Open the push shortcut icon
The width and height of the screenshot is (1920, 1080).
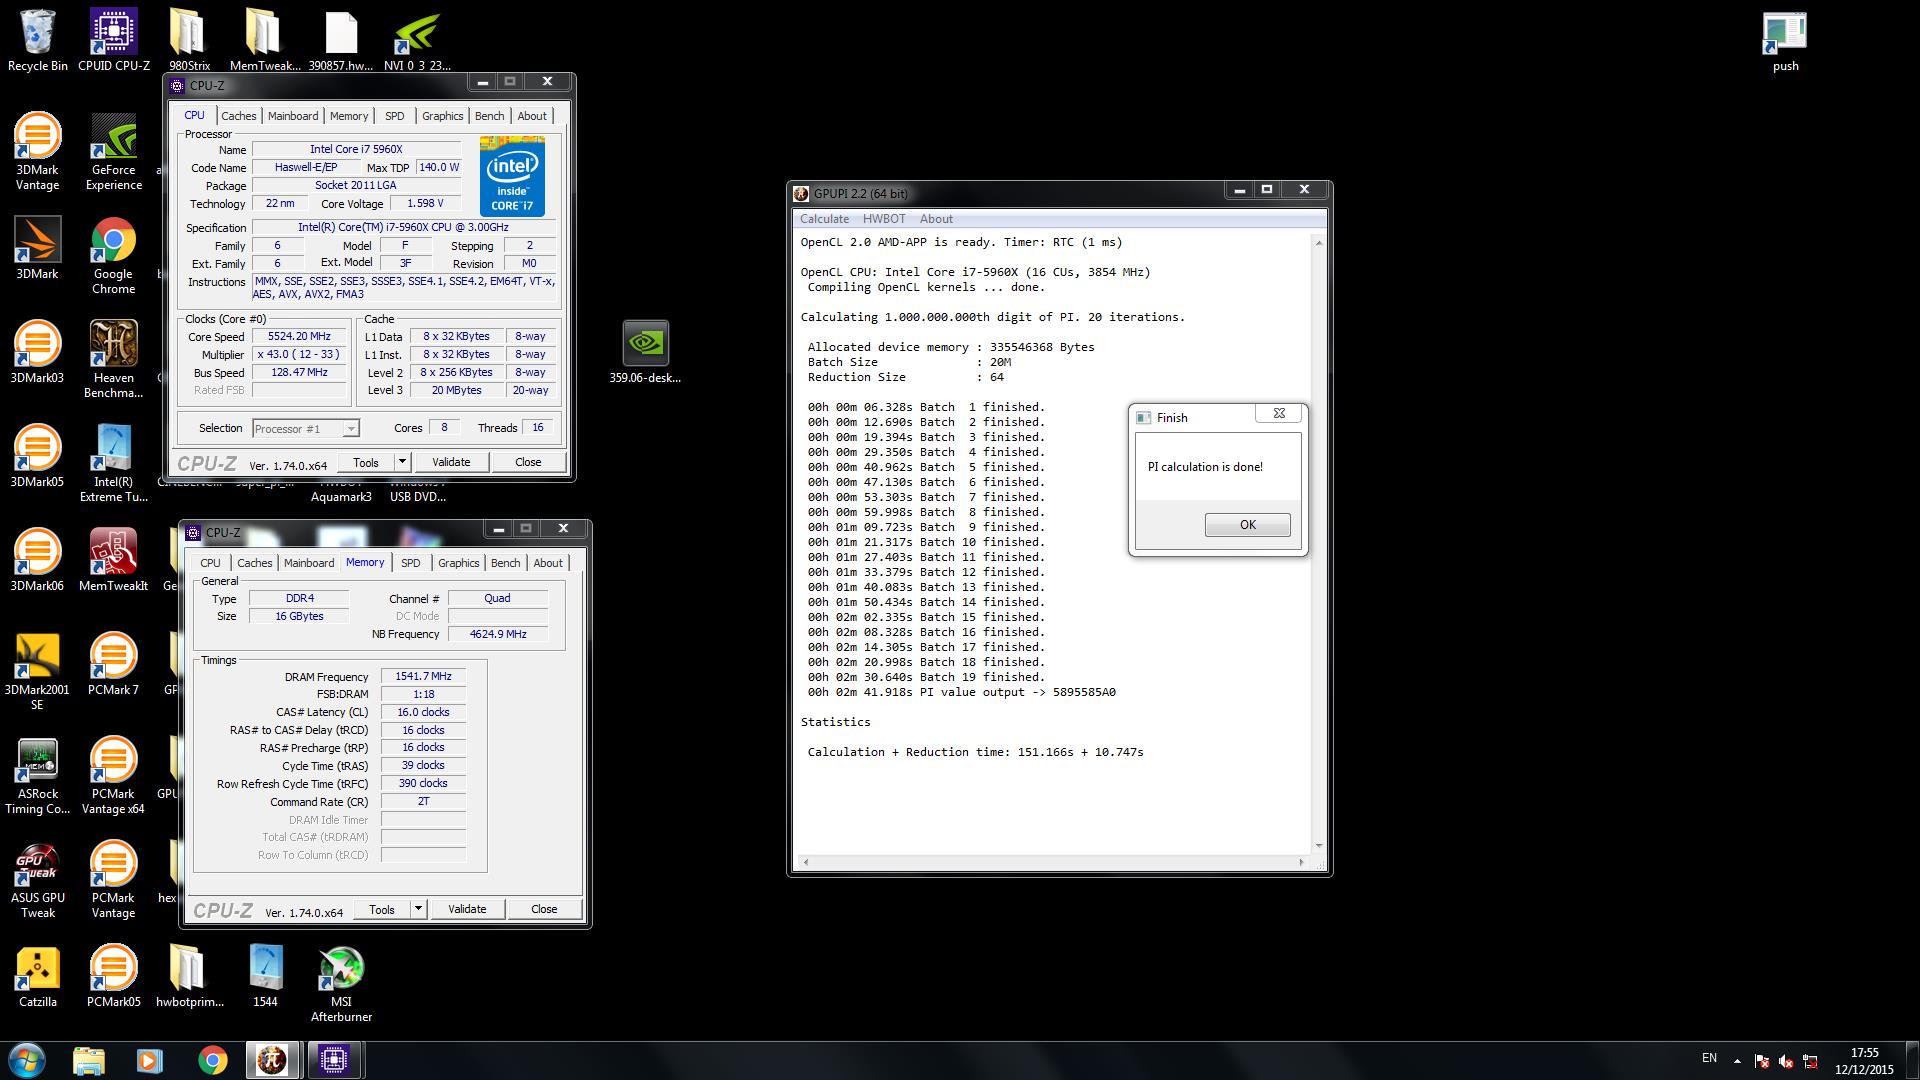[x=1786, y=40]
